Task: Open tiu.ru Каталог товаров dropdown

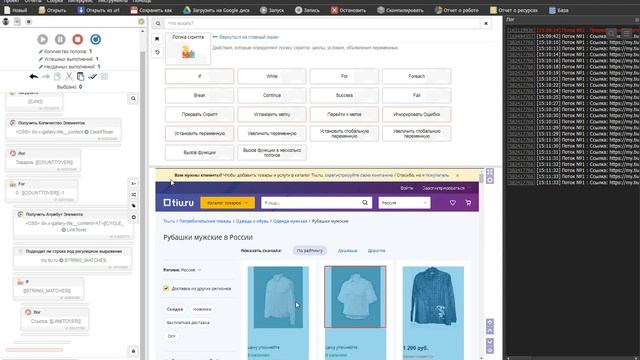Action: (227, 203)
